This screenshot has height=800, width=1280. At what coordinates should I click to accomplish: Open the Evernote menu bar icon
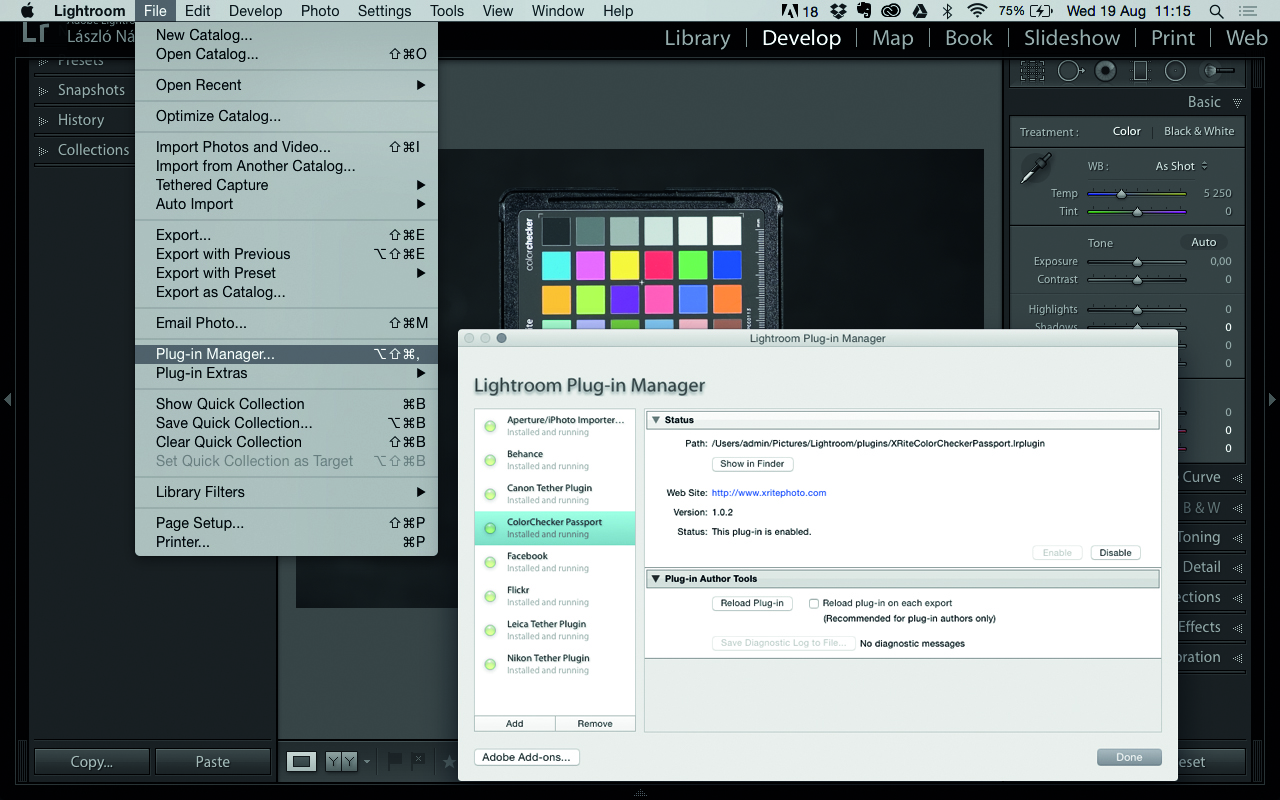point(866,11)
